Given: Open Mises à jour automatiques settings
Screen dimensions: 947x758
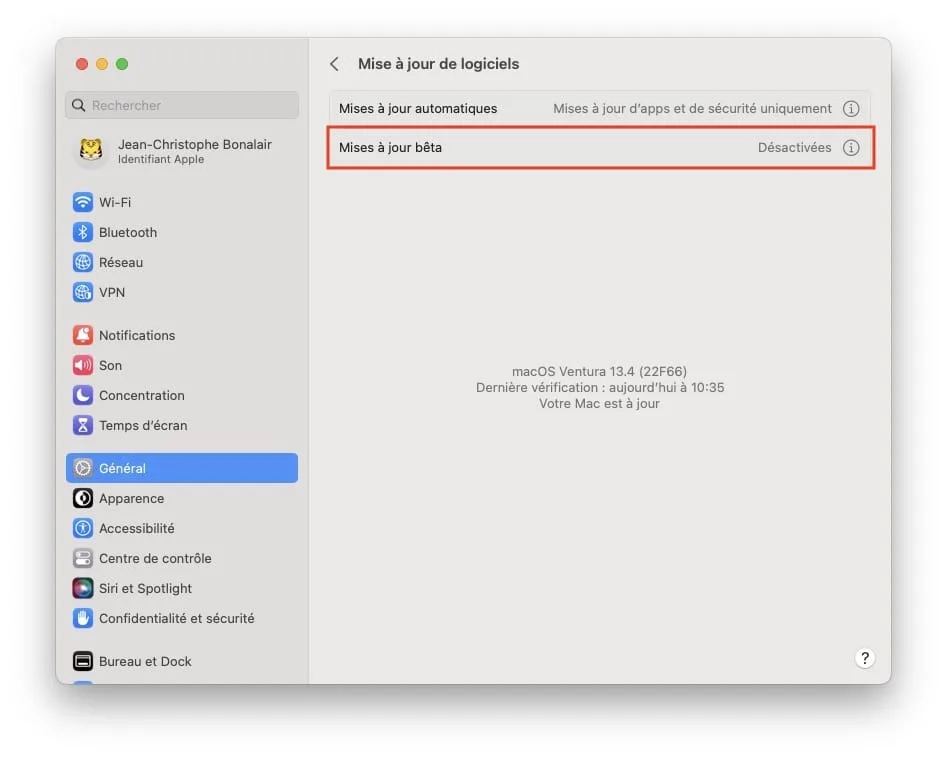Looking at the screenshot, I should (599, 108).
